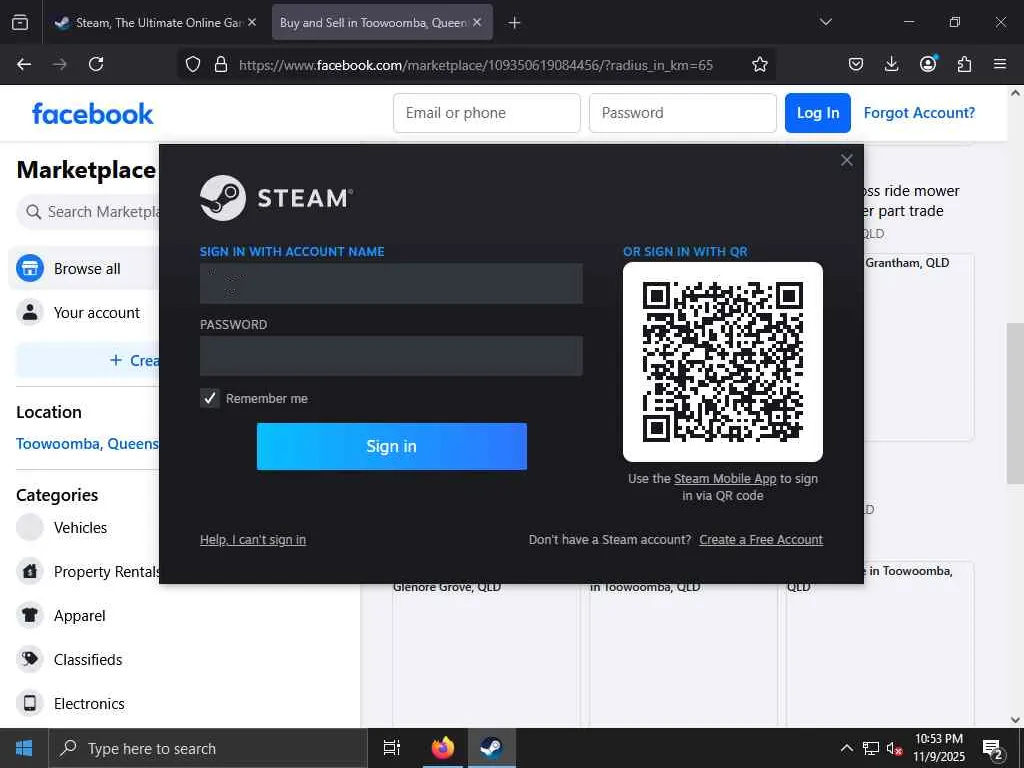Viewport: 1024px width, 768px height.
Task: Open the taskbar clock and date
Action: click(939, 748)
